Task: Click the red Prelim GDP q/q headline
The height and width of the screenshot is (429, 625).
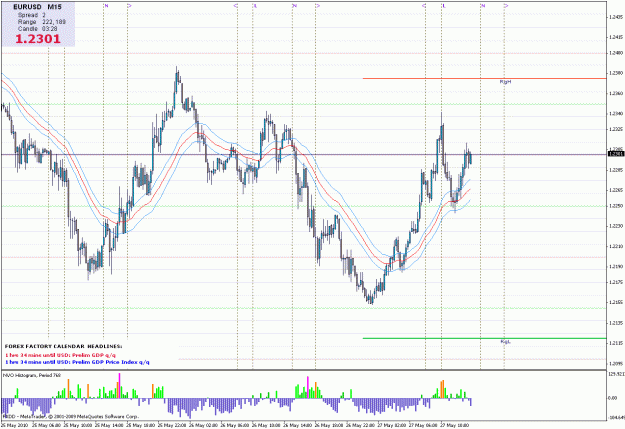Action: pyautogui.click(x=61, y=355)
